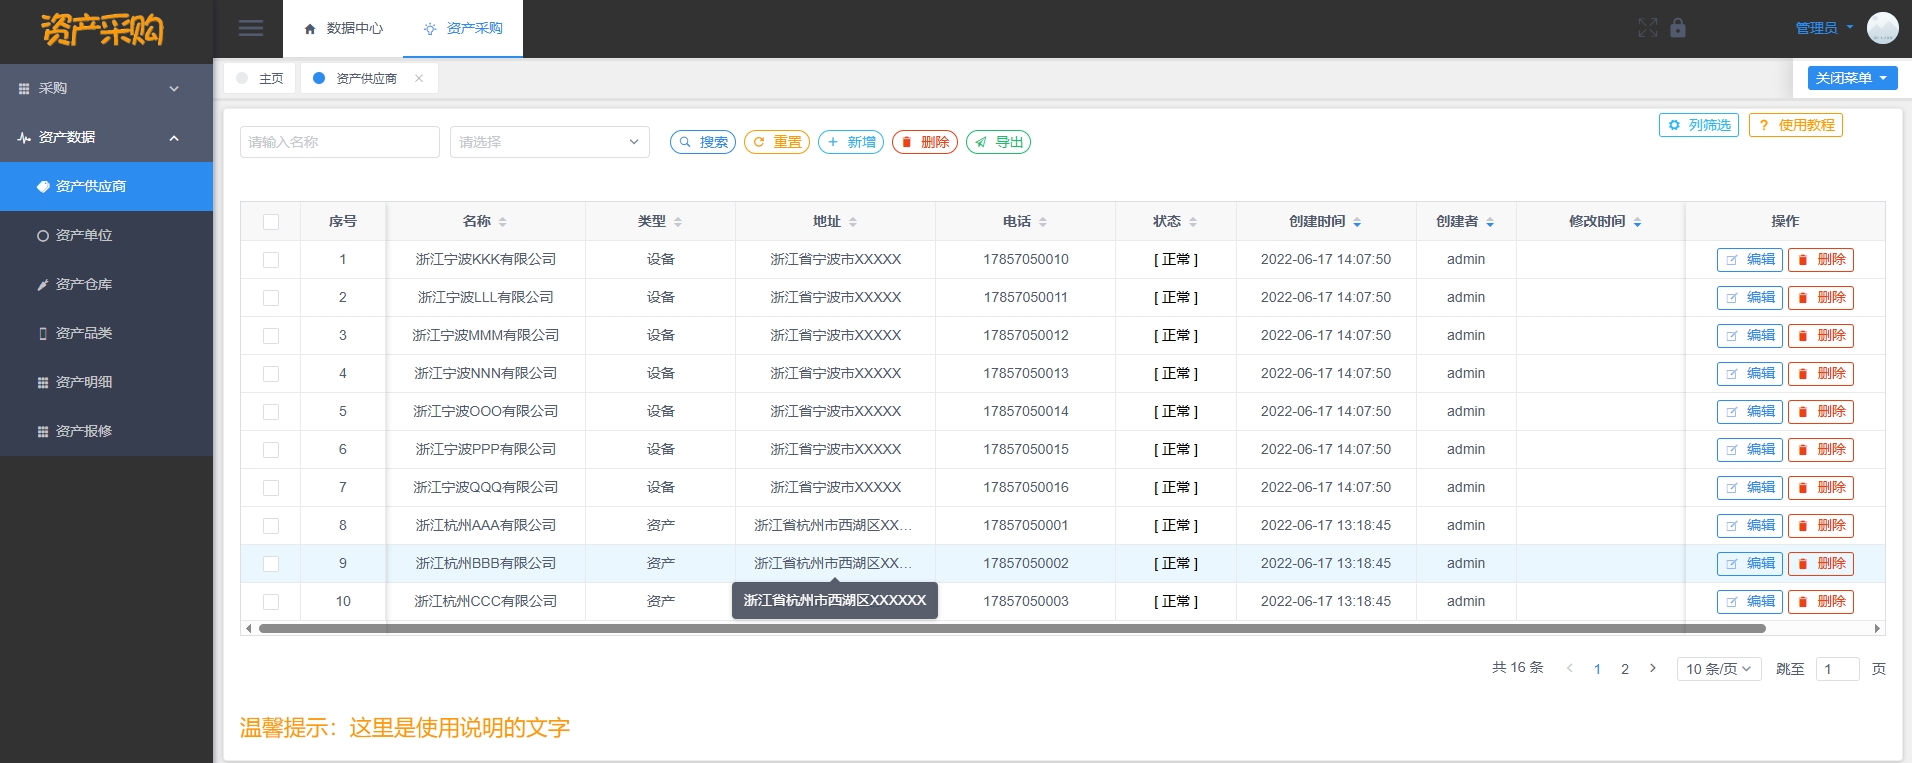The image size is (1912, 763).
Task: Sort table by 名称 column sort icon
Action: (x=503, y=222)
